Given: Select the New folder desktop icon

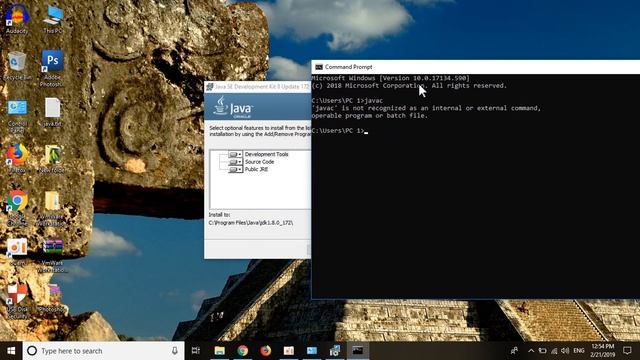Looking at the screenshot, I should point(52,158).
